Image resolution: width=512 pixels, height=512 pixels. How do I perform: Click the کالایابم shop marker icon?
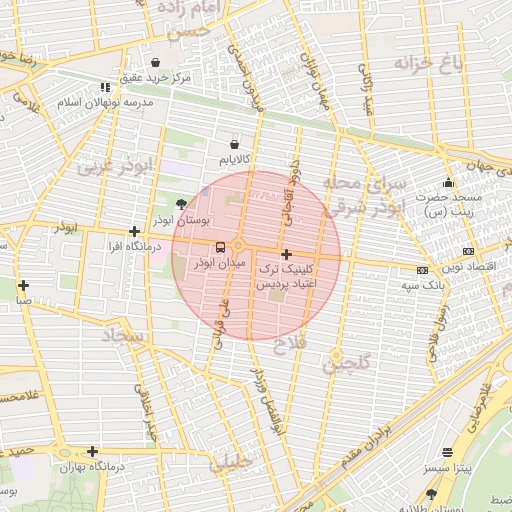pyautogui.click(x=235, y=144)
